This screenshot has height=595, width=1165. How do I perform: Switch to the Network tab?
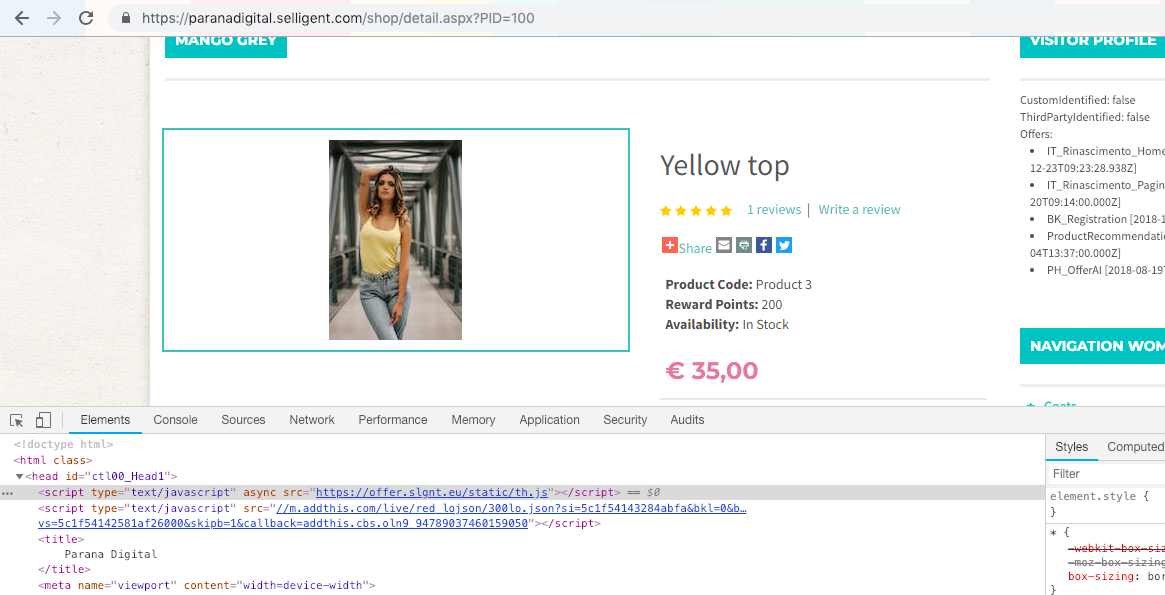tap(312, 420)
